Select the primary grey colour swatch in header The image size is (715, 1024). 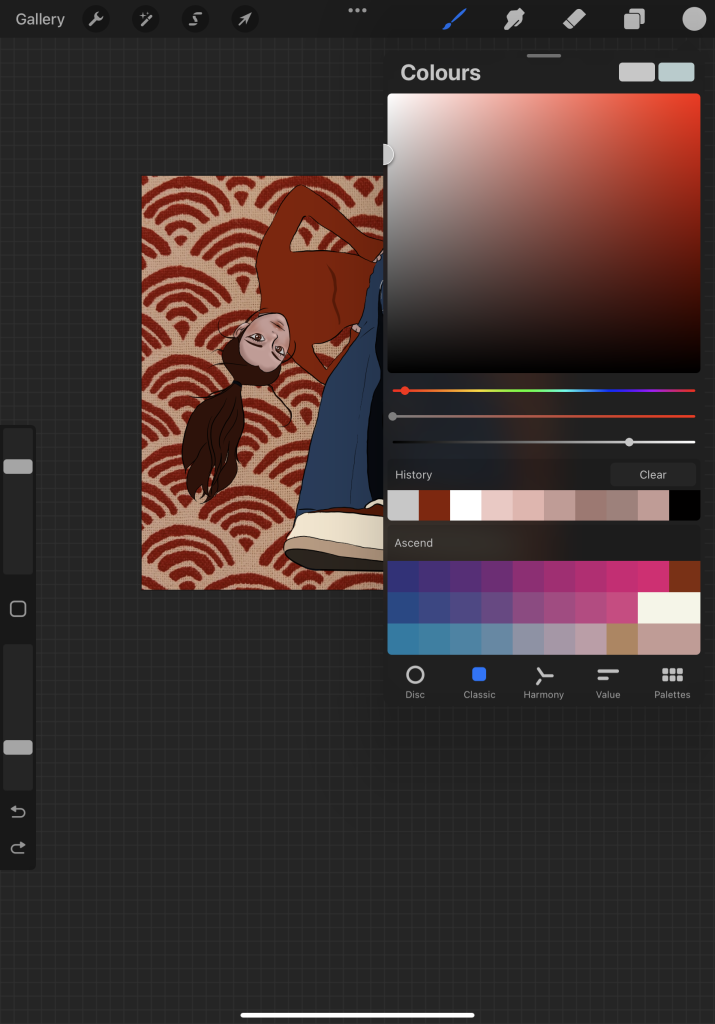coord(637,72)
